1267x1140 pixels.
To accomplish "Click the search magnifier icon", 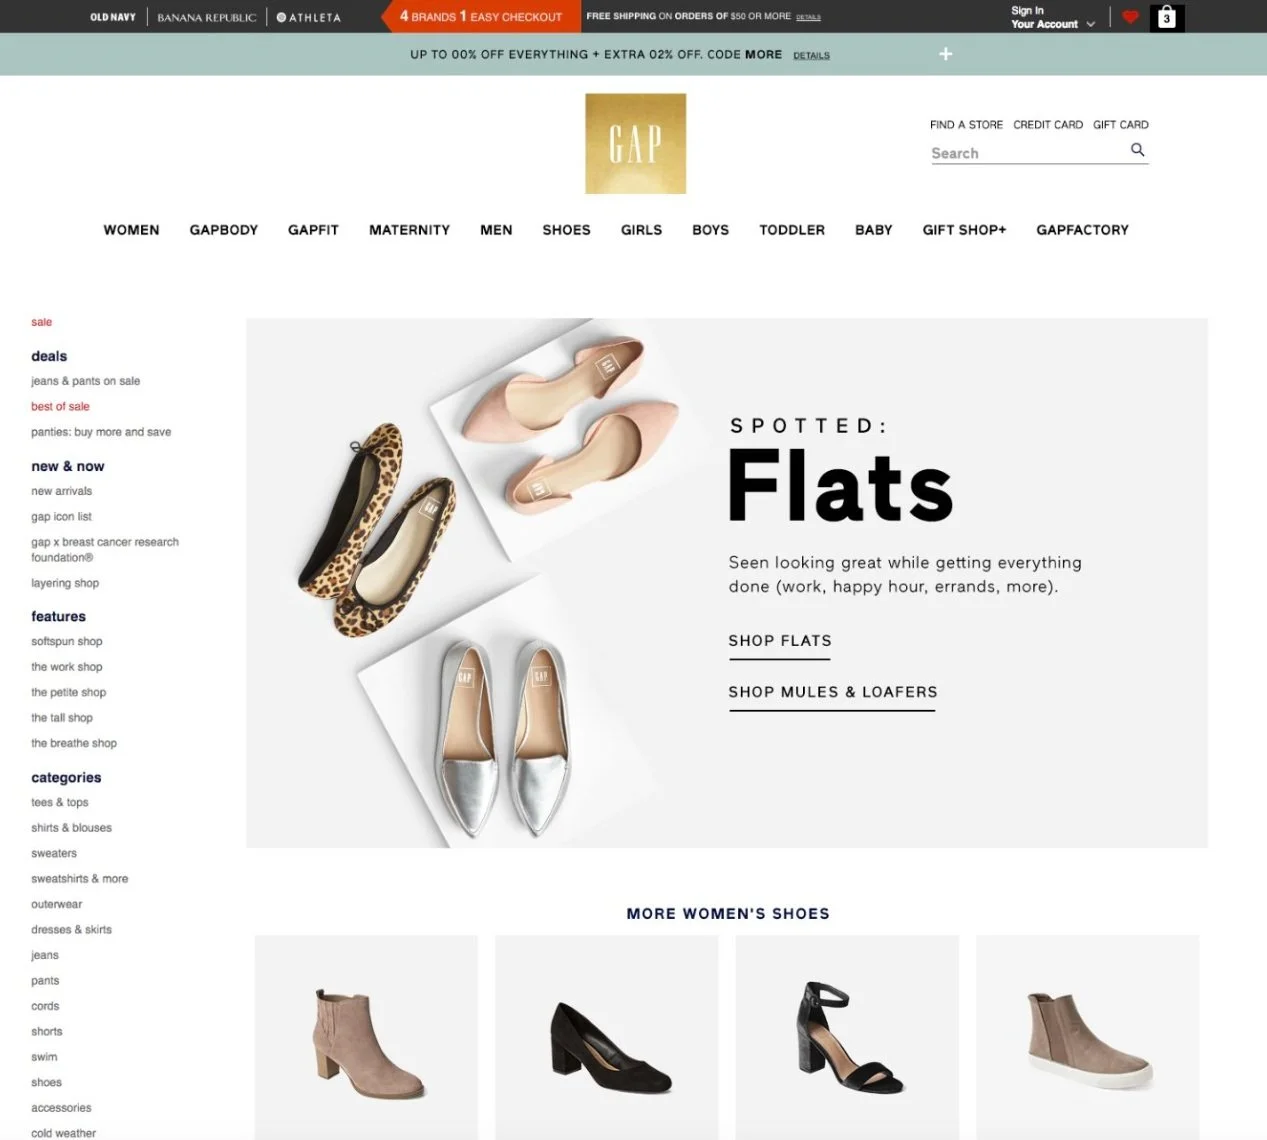I will [x=1137, y=150].
